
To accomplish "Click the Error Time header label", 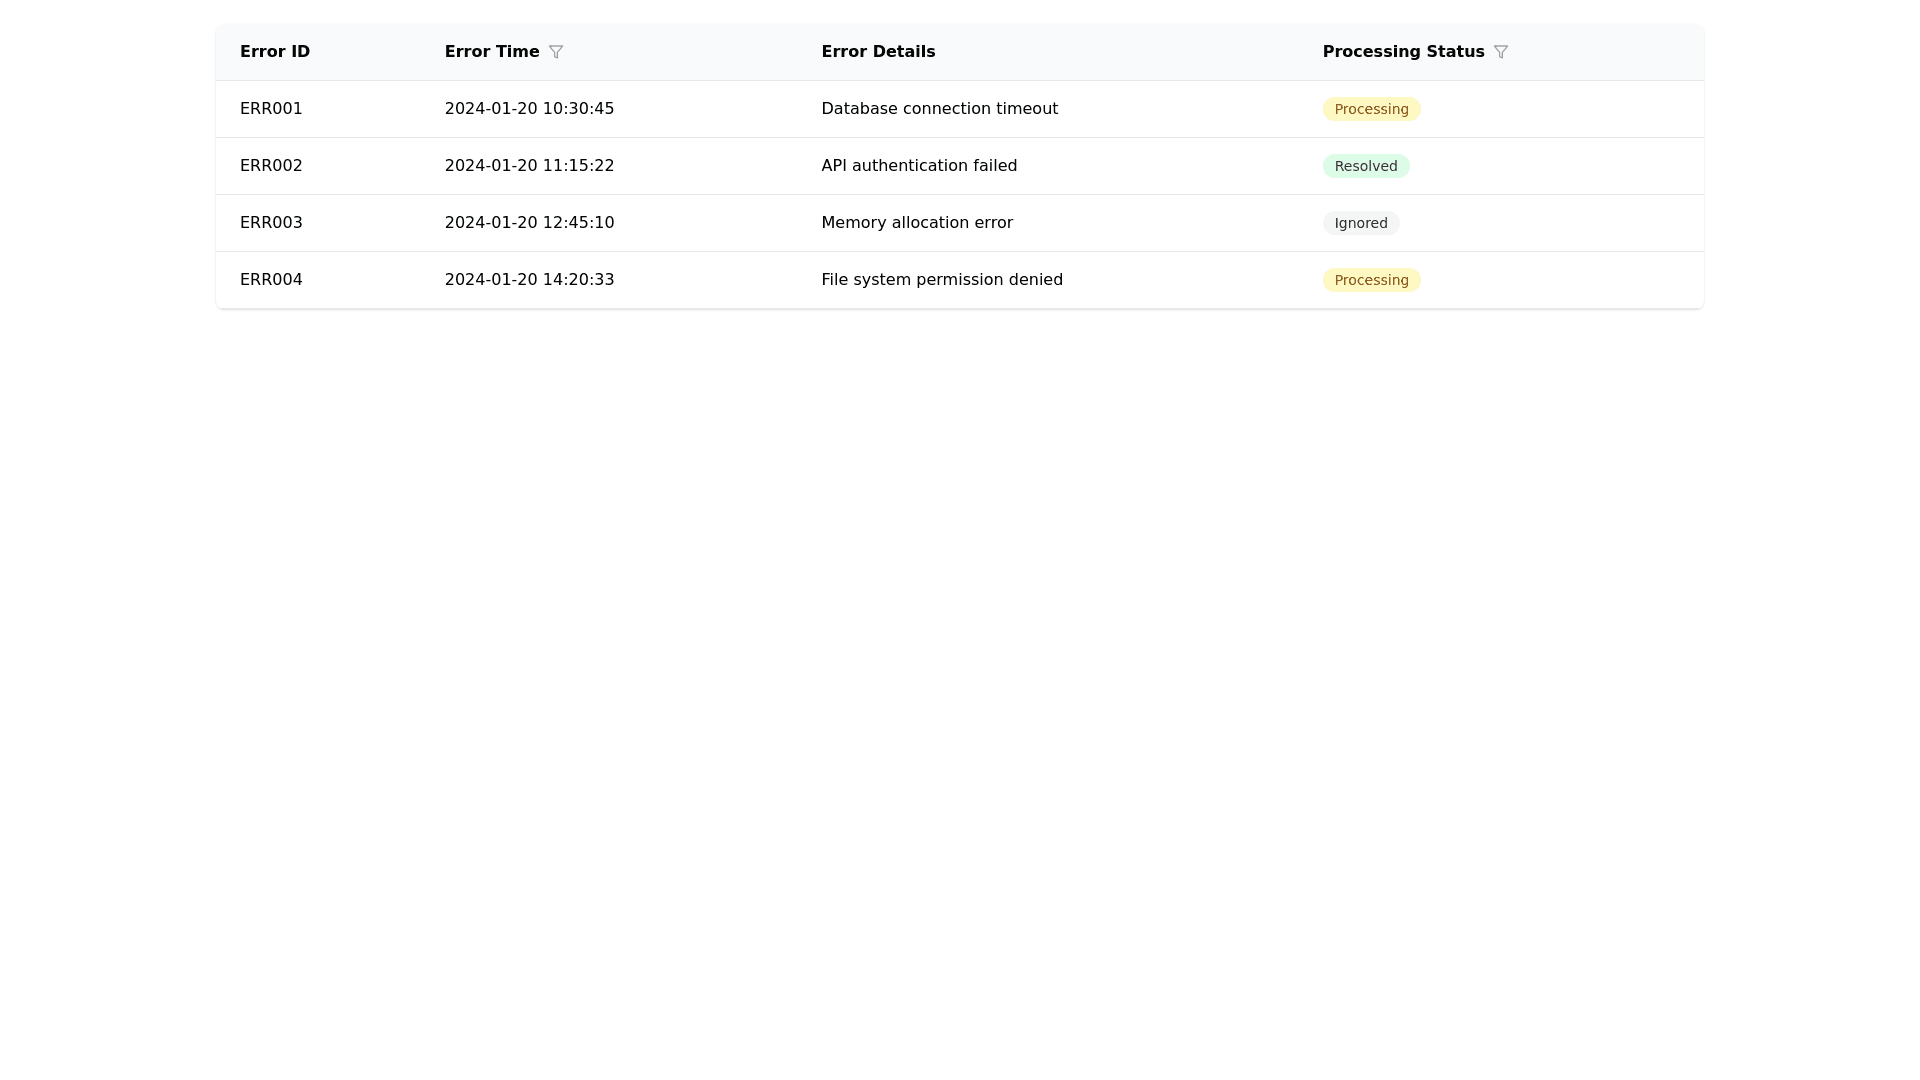I will [492, 52].
